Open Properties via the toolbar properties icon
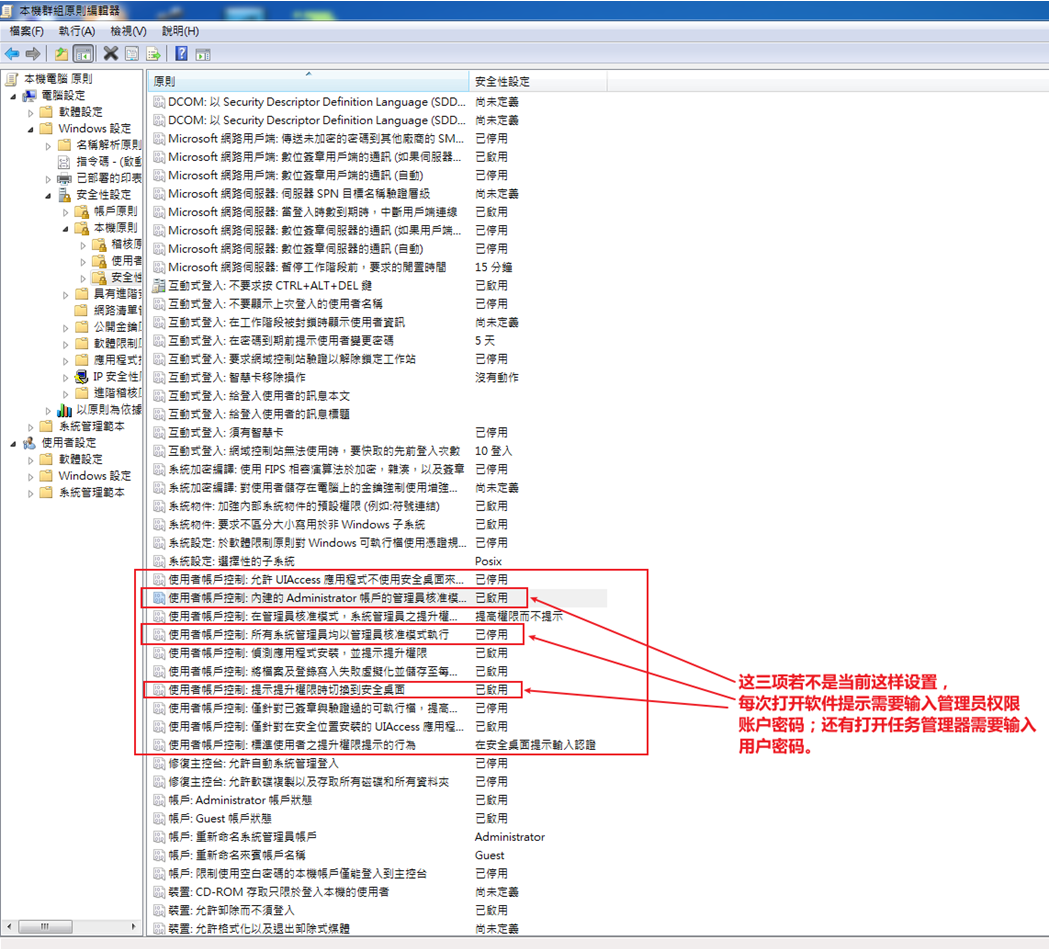This screenshot has height=949, width=1049. [132, 54]
